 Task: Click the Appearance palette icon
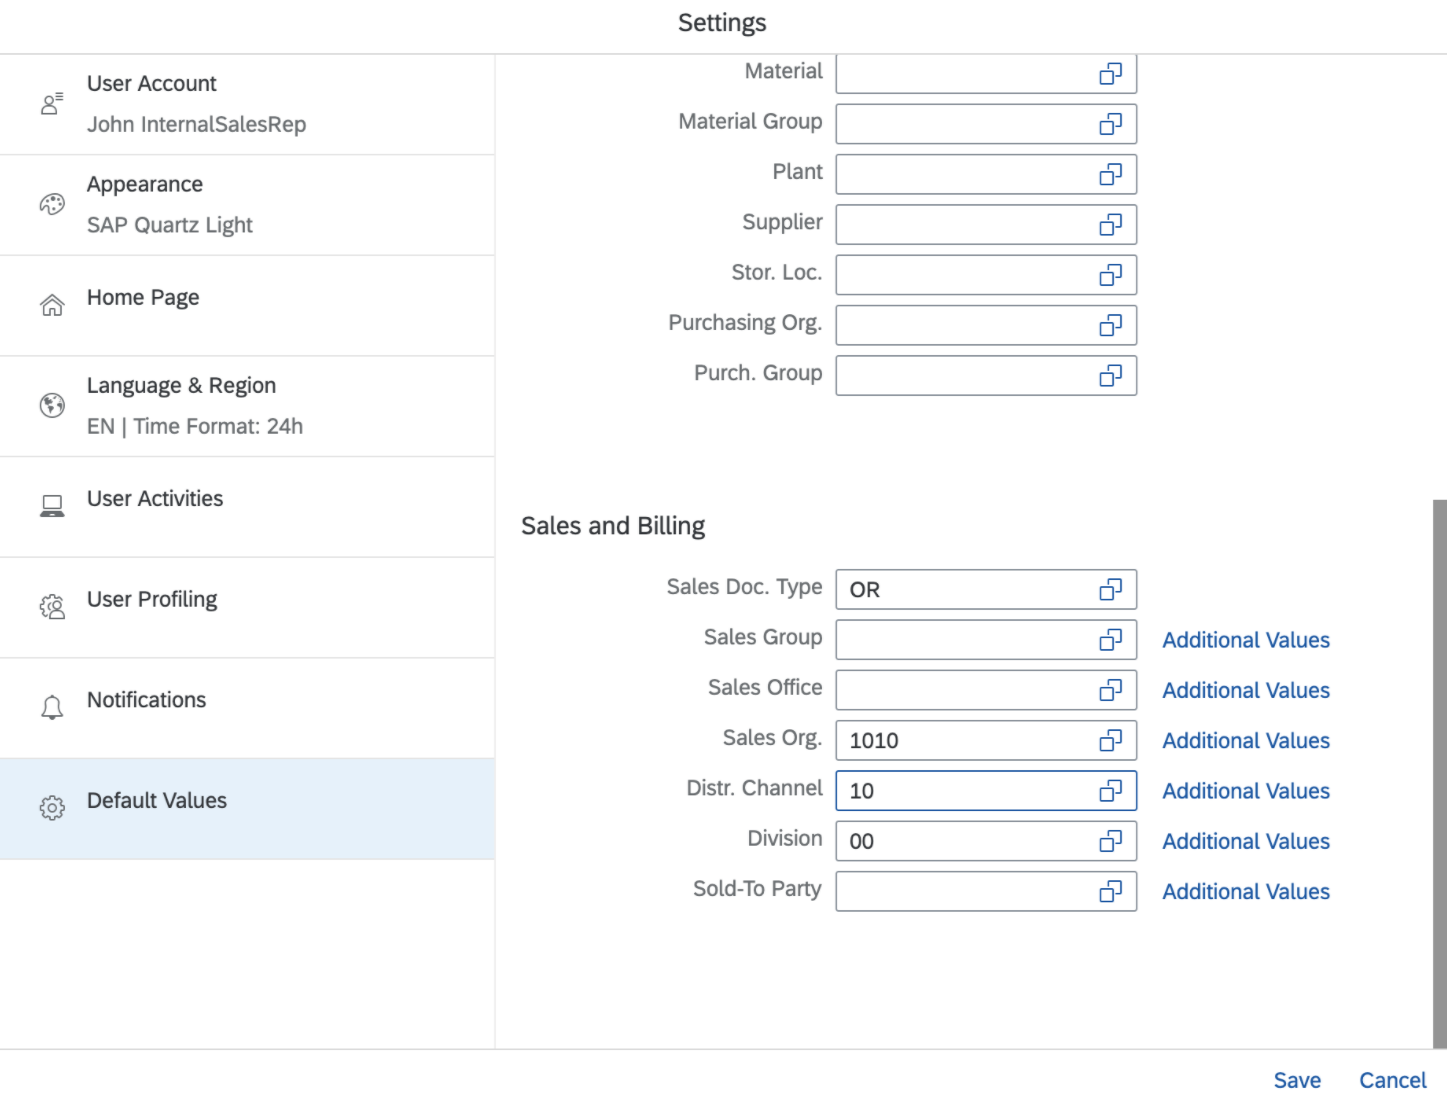click(x=52, y=204)
